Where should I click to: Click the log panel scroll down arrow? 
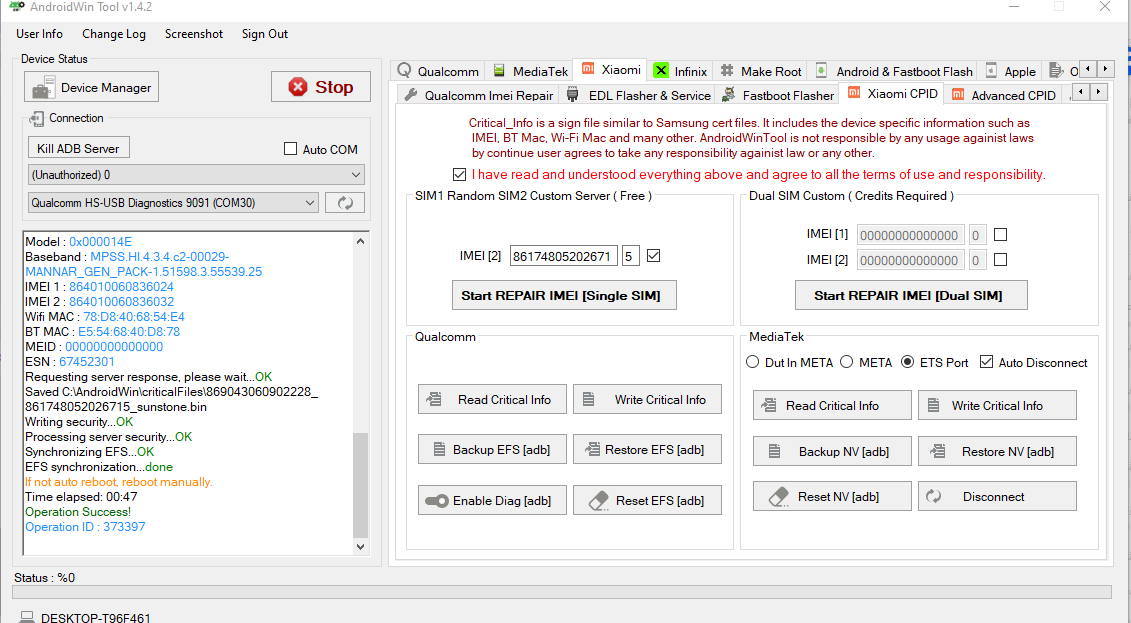361,547
